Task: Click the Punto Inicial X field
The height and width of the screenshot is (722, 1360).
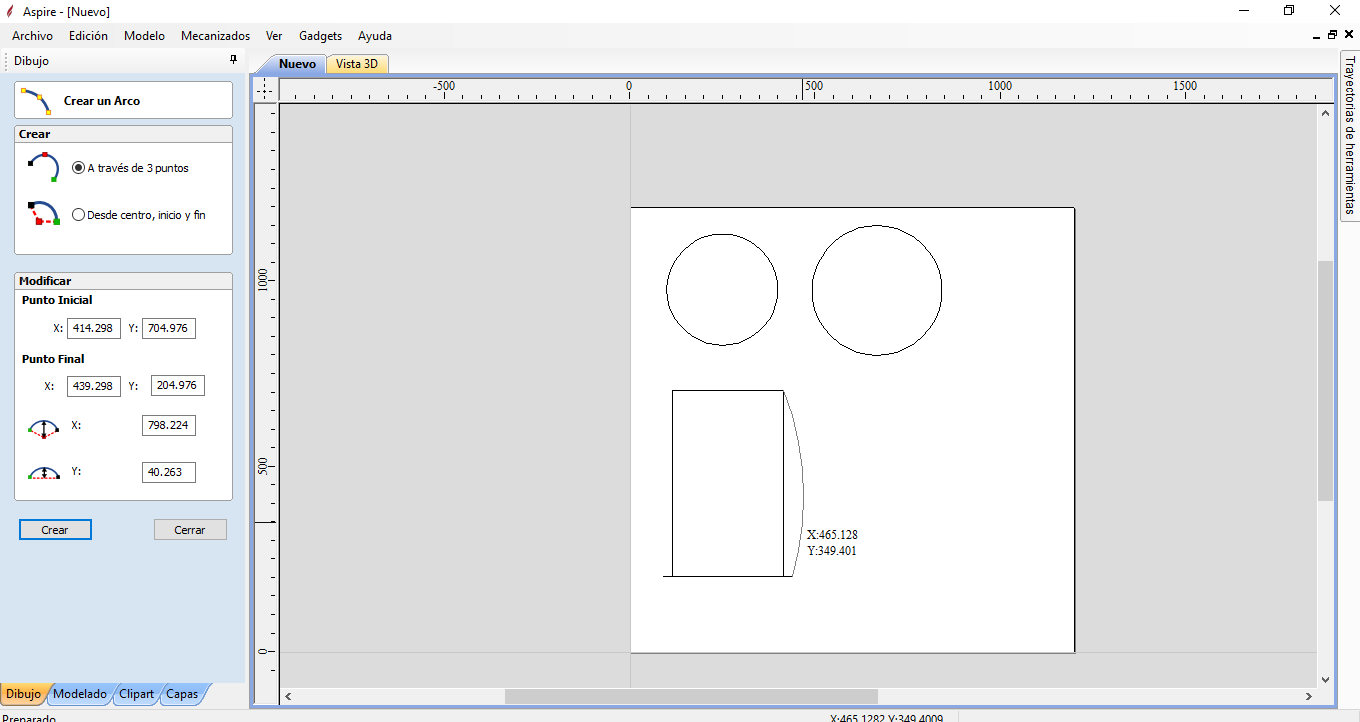Action: point(94,328)
